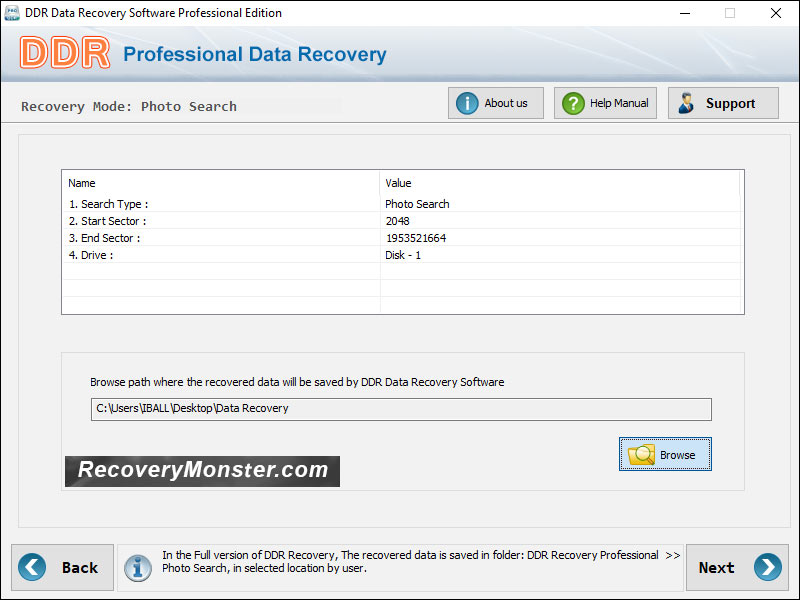
Task: Click the Support person icon
Action: coord(686,102)
